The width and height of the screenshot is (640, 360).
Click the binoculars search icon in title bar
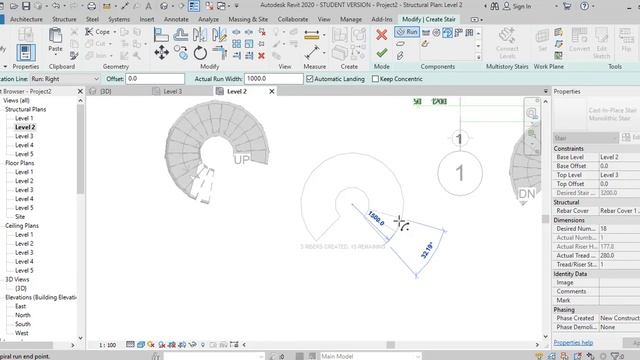tap(494, 6)
